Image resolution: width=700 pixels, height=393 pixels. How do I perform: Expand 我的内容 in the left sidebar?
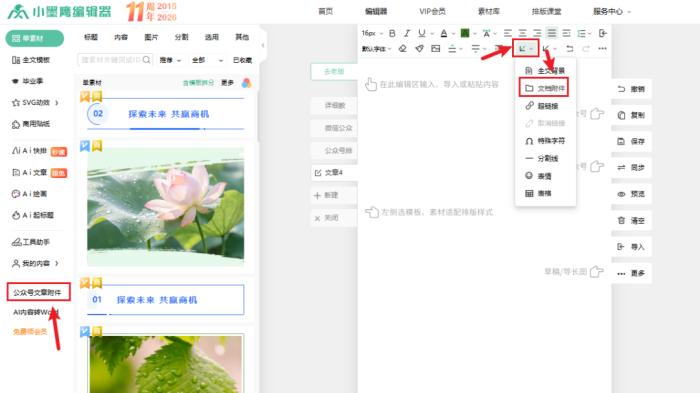(35, 263)
